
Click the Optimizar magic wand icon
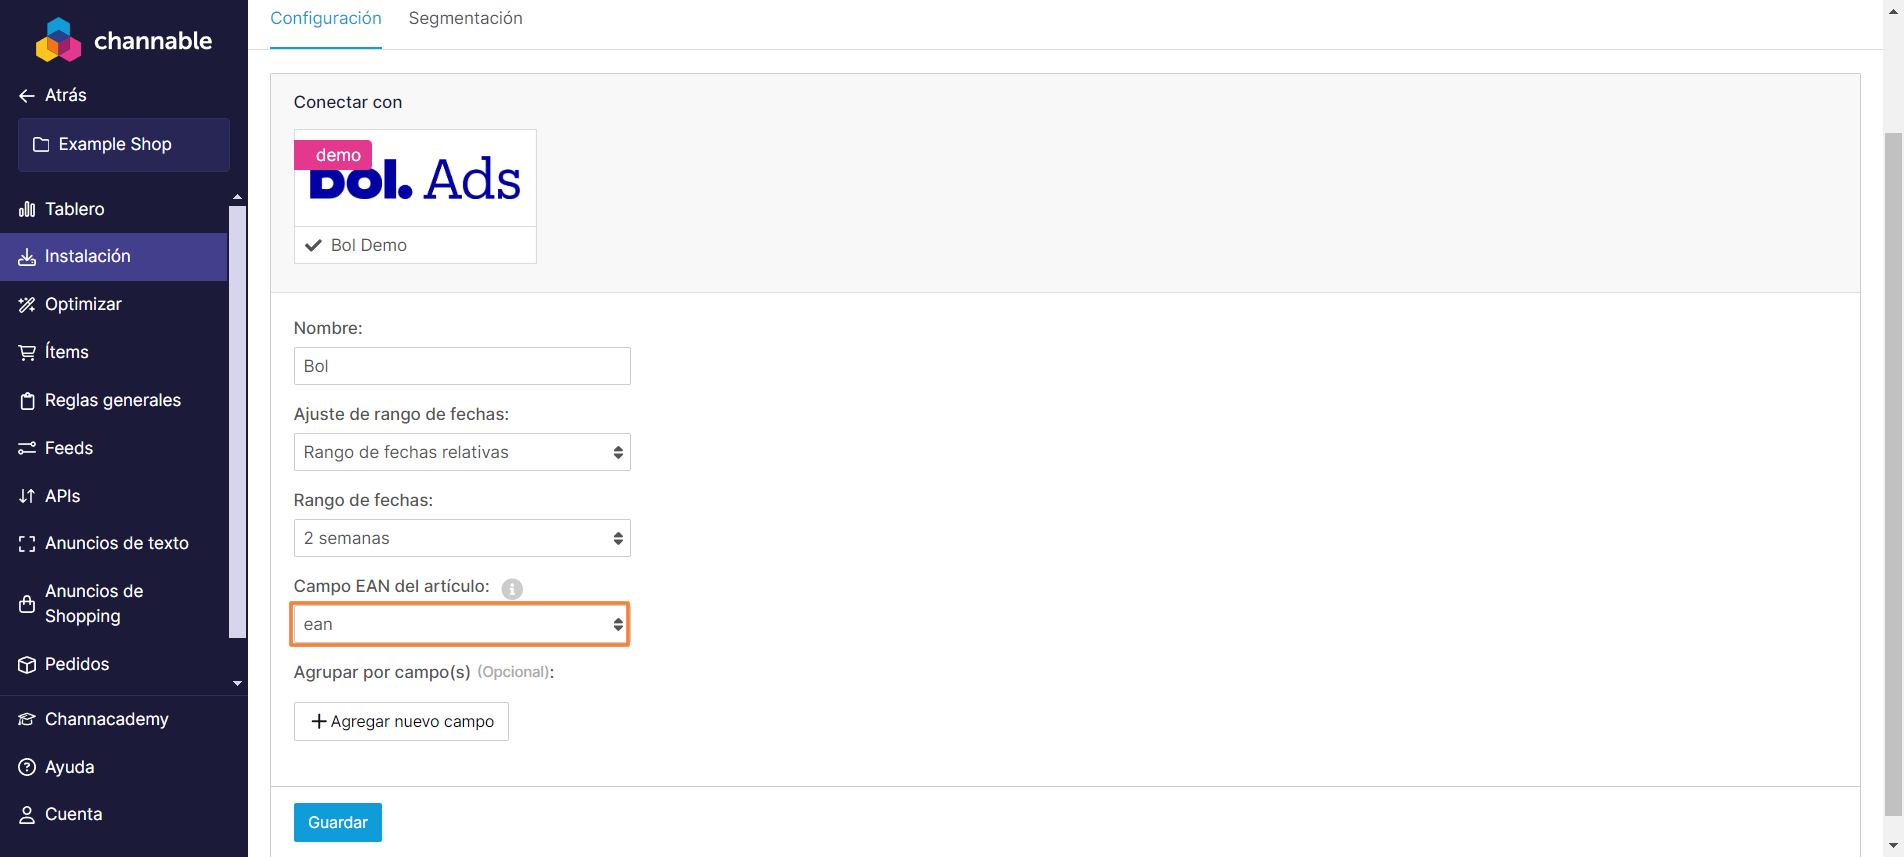tap(27, 305)
